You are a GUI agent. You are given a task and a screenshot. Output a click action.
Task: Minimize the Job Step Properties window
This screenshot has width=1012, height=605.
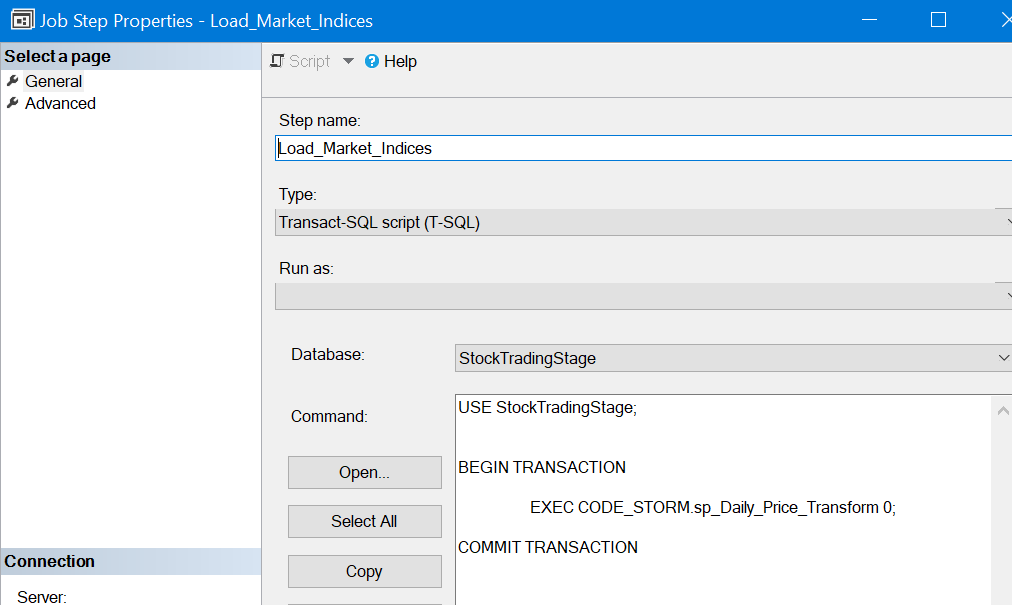(x=869, y=20)
